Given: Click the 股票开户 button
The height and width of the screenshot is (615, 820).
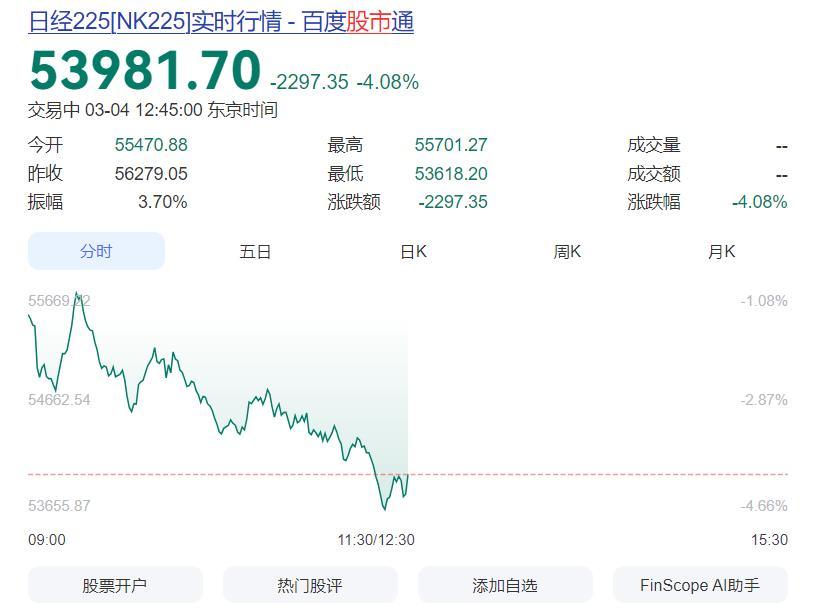Looking at the screenshot, I should (114, 585).
